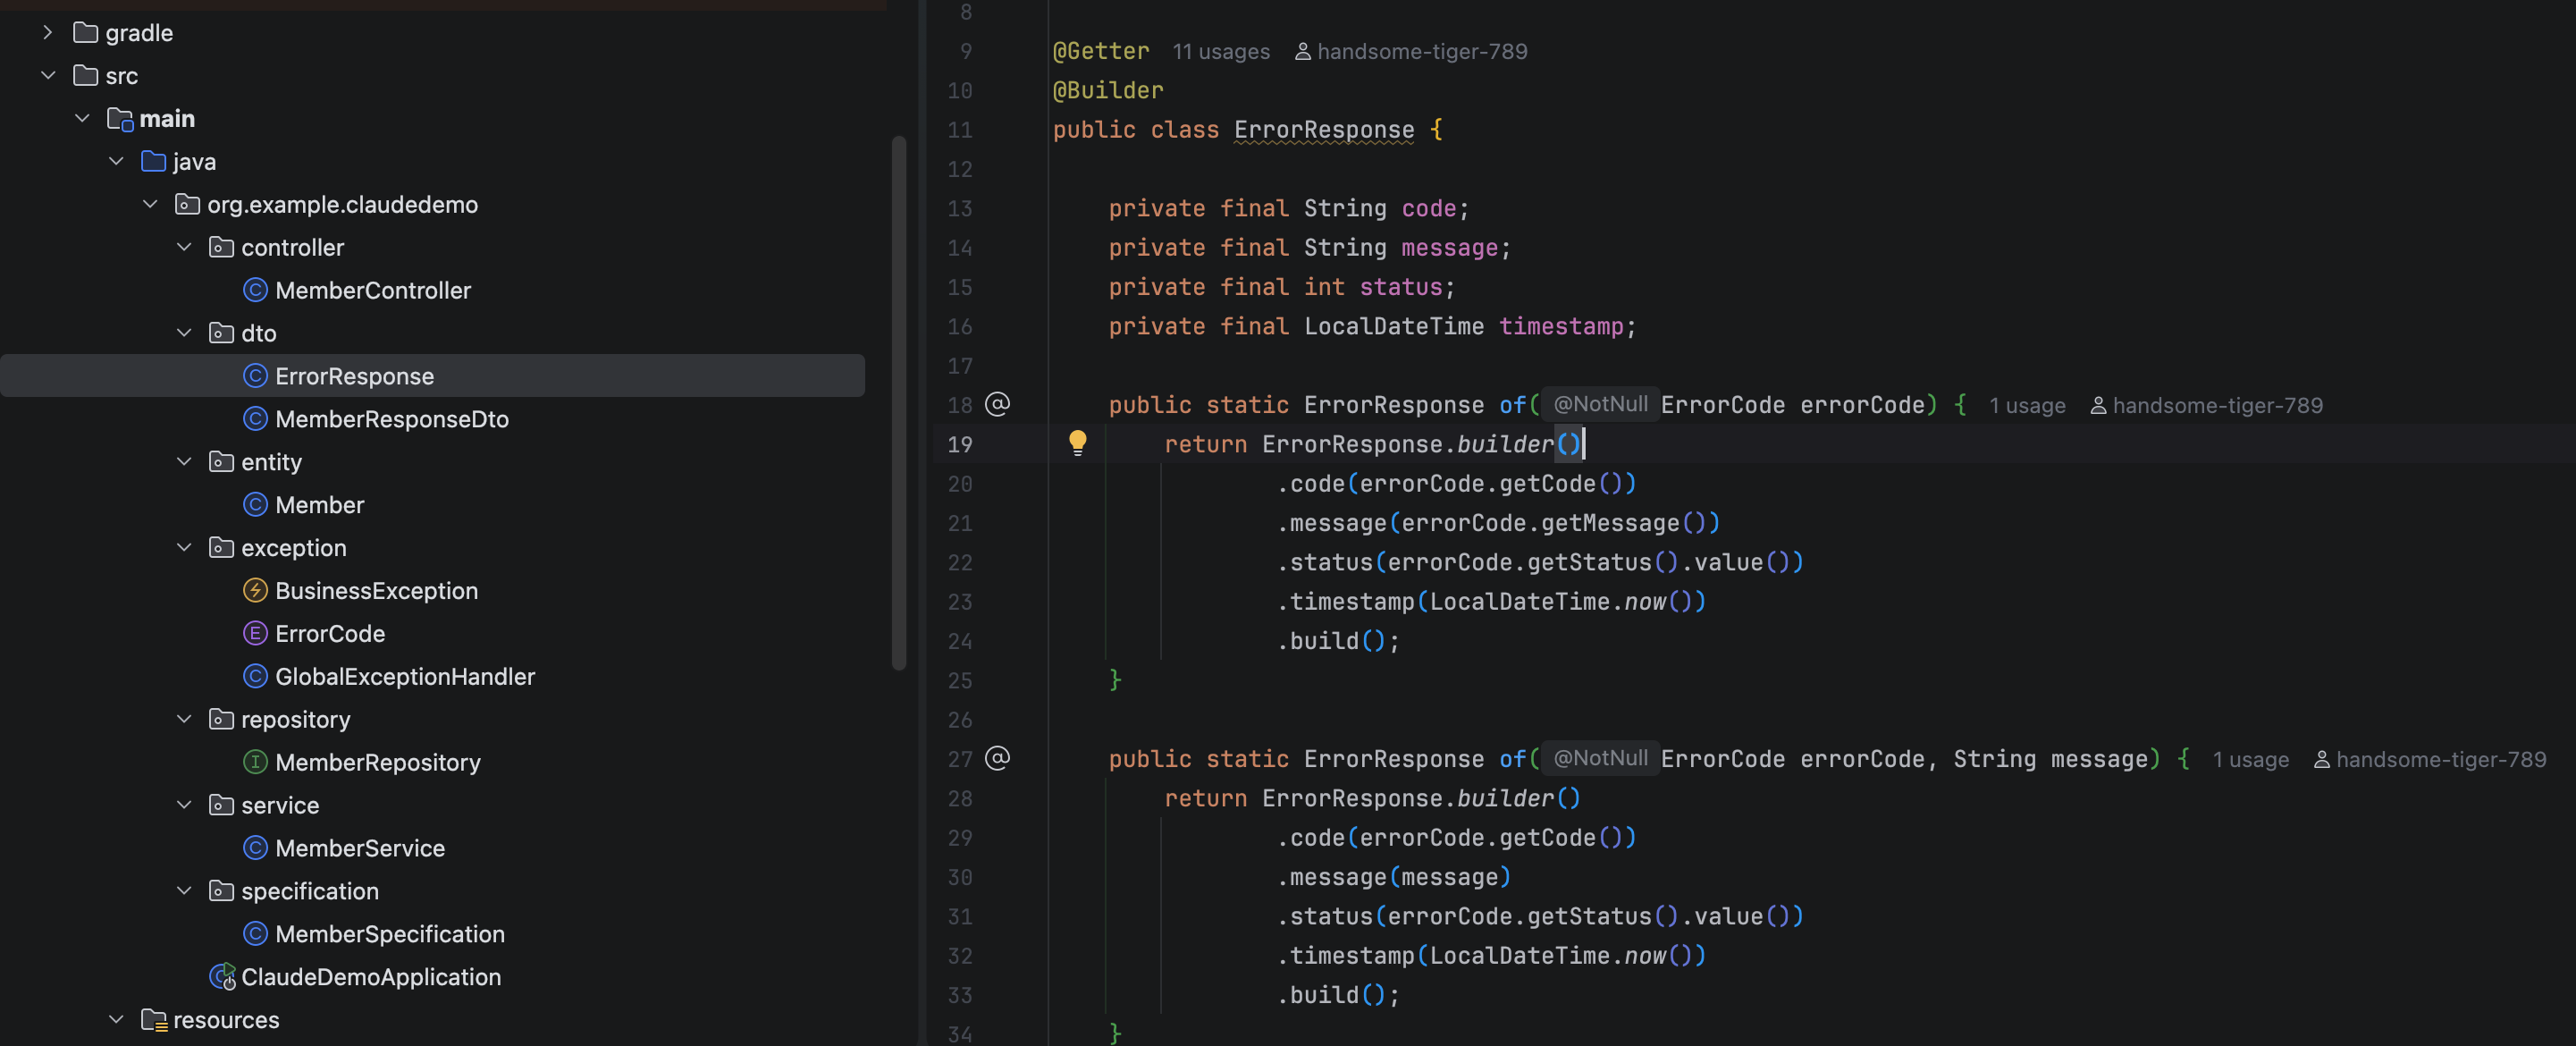Collapse the controller package
Image resolution: width=2576 pixels, height=1046 pixels.
pyautogui.click(x=184, y=247)
